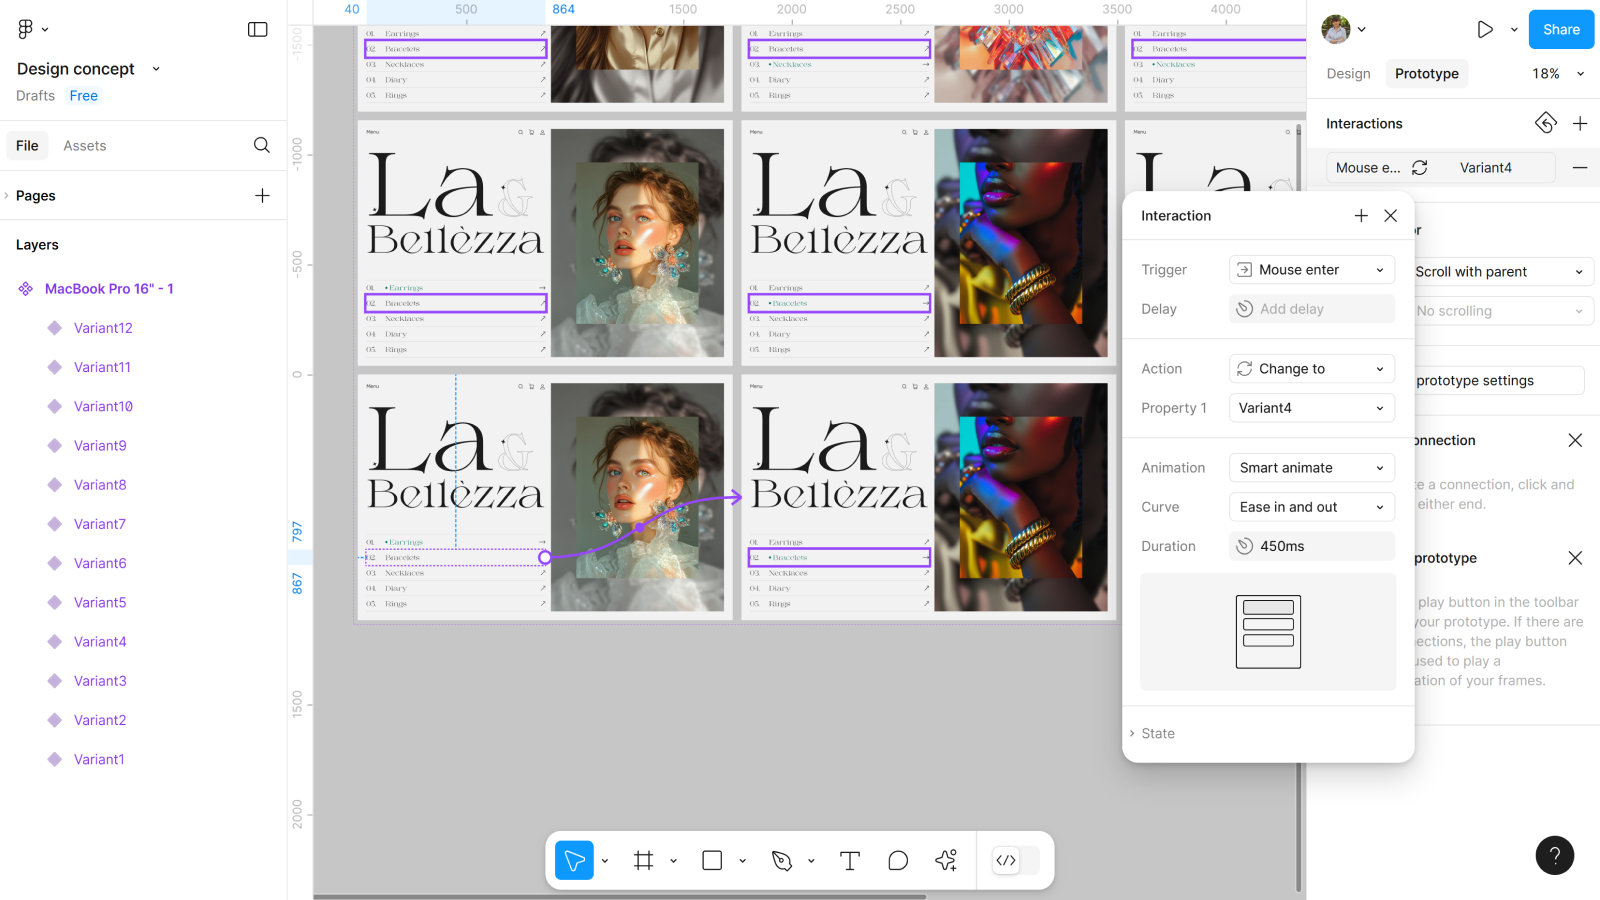Expand the State section
The image size is (1600, 900).
coord(1157,733)
